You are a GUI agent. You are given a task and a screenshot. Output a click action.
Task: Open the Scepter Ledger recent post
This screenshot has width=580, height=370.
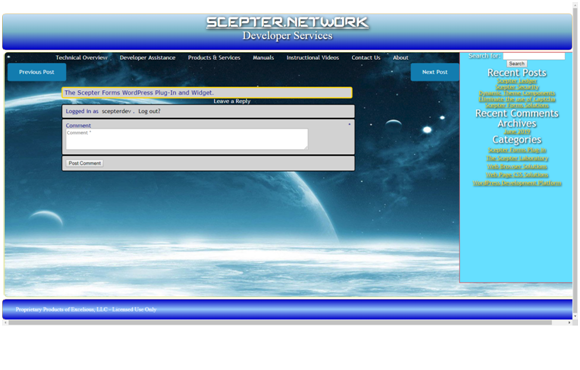(x=517, y=81)
